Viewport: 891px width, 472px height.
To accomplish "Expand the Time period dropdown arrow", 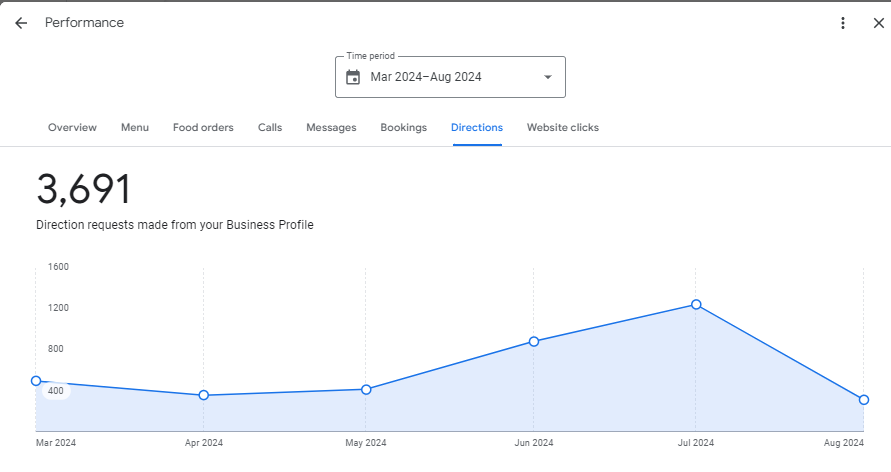I will (x=547, y=77).
